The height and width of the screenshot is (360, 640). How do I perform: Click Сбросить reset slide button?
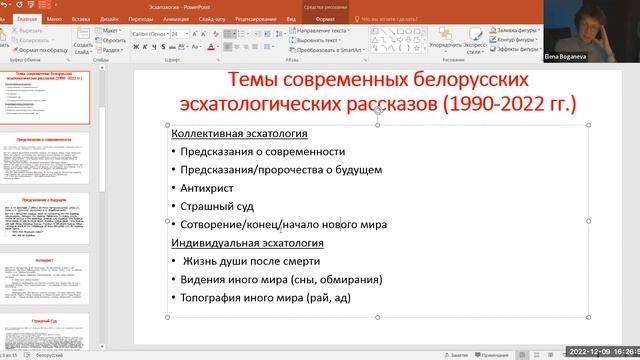tap(111, 40)
